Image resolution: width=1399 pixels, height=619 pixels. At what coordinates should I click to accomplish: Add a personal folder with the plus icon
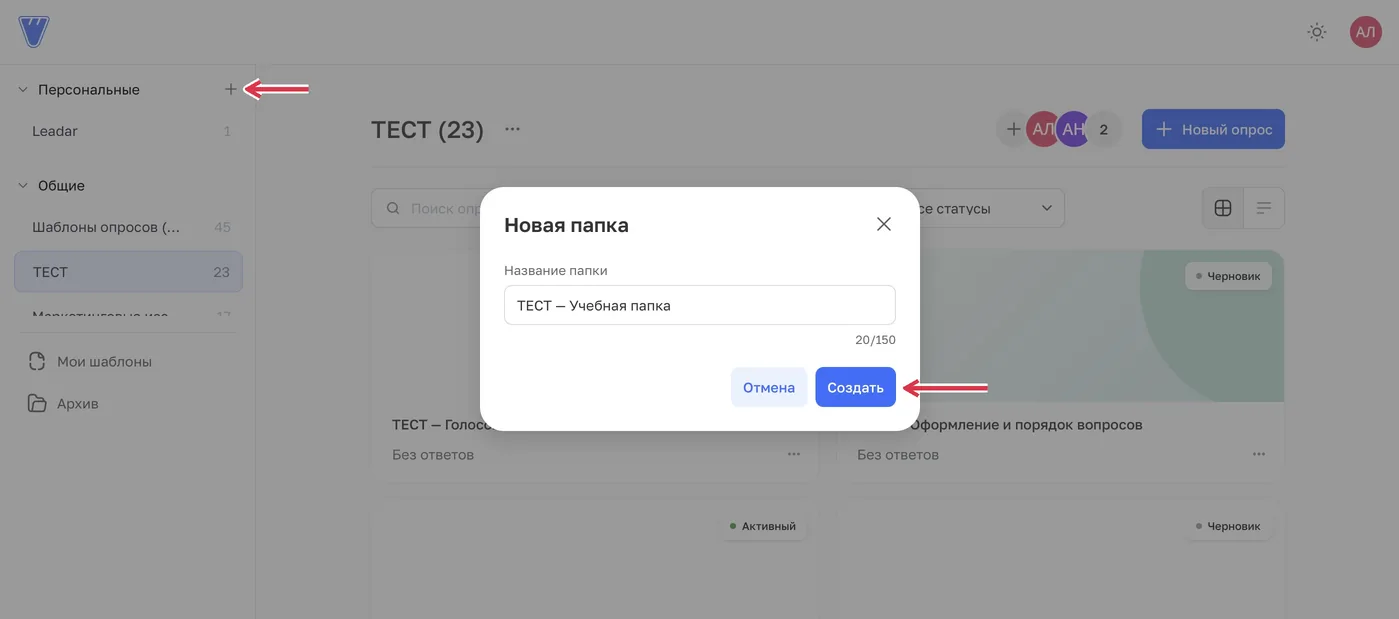231,89
